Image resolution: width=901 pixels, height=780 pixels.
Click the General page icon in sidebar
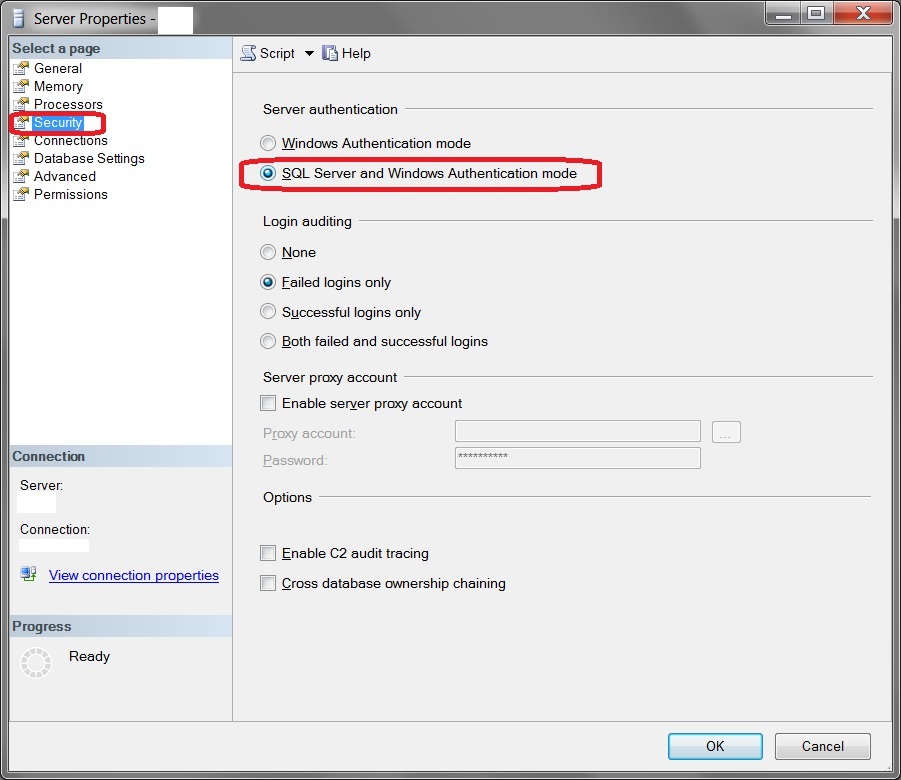[x=21, y=69]
